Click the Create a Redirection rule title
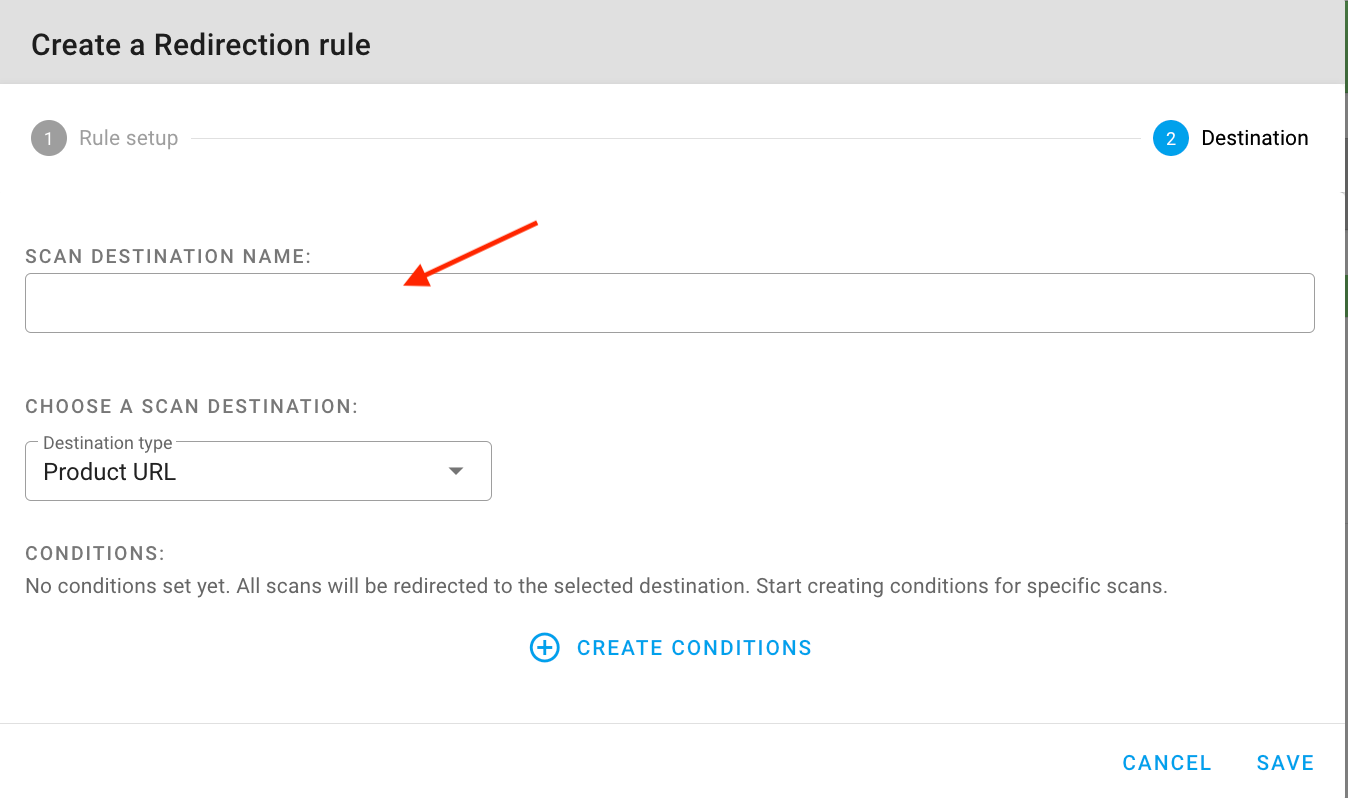 pyautogui.click(x=201, y=45)
